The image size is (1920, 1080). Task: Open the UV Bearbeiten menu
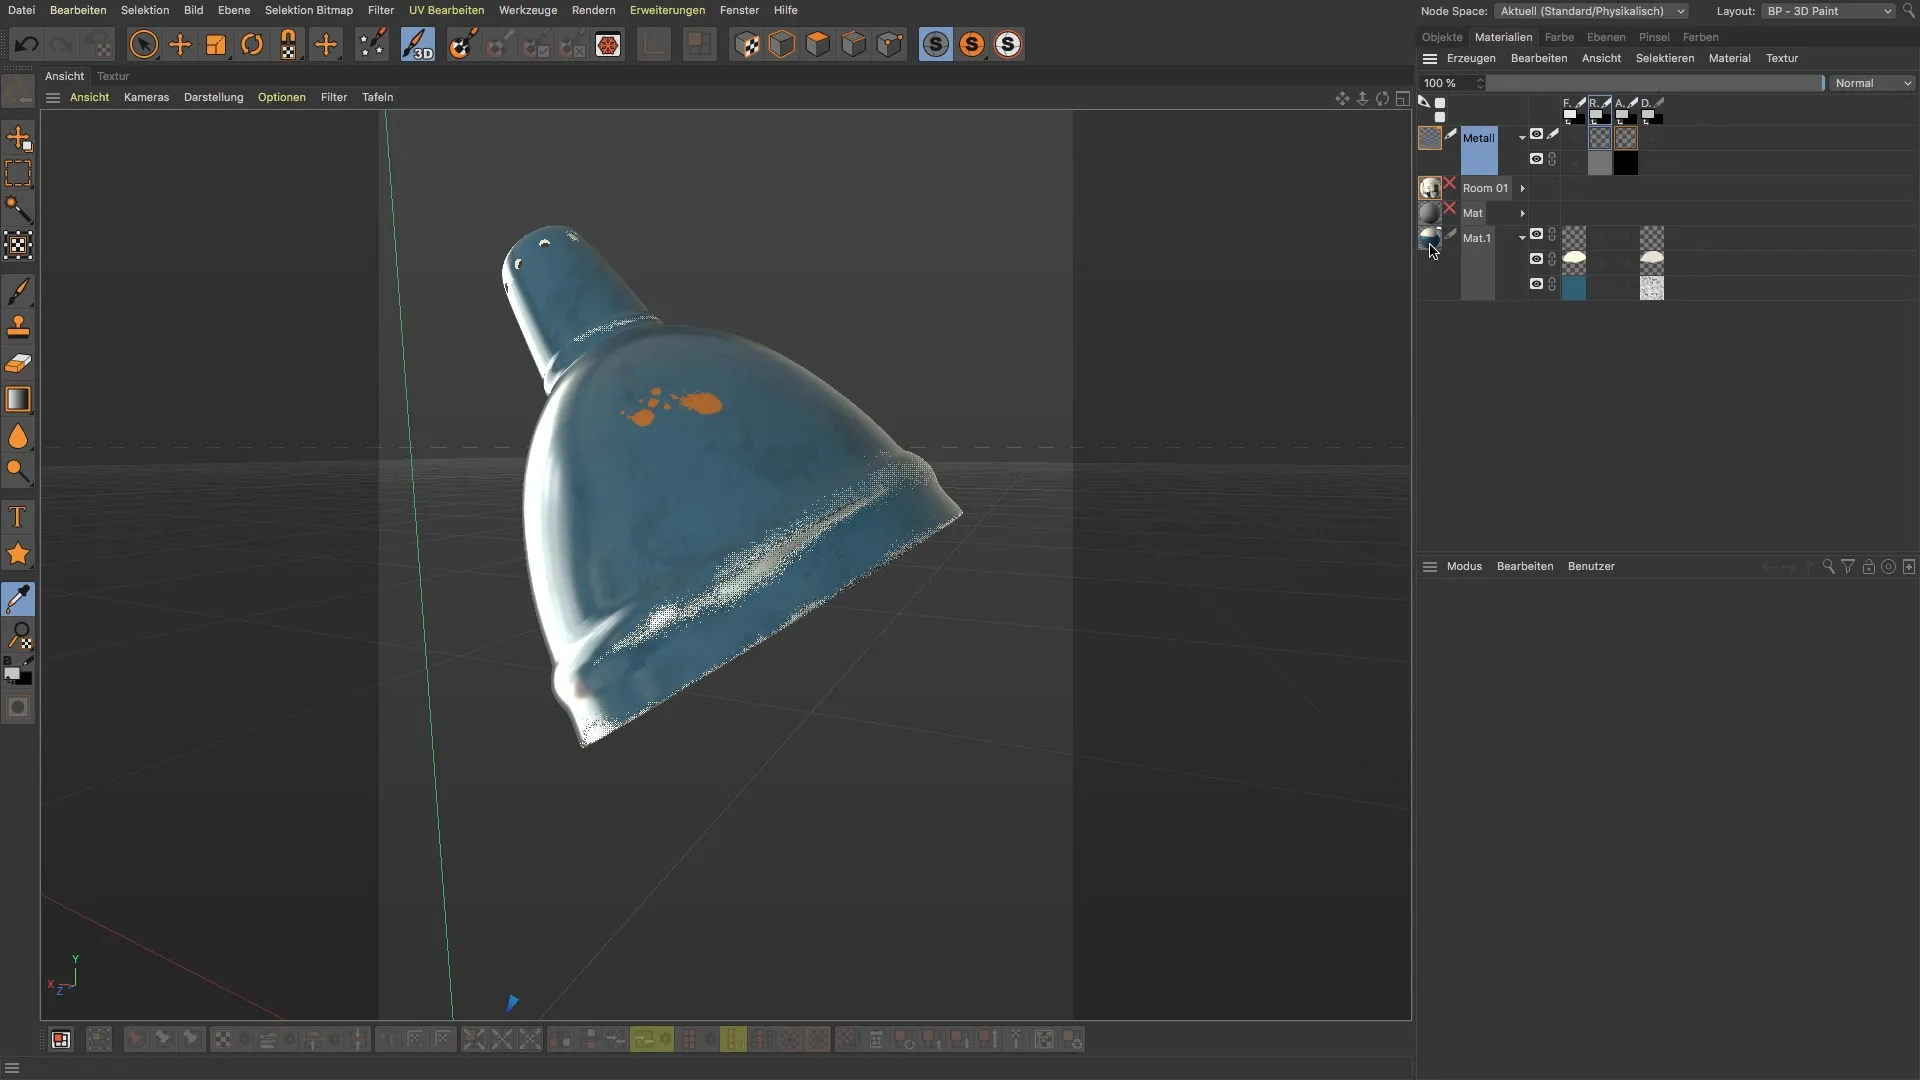[446, 10]
